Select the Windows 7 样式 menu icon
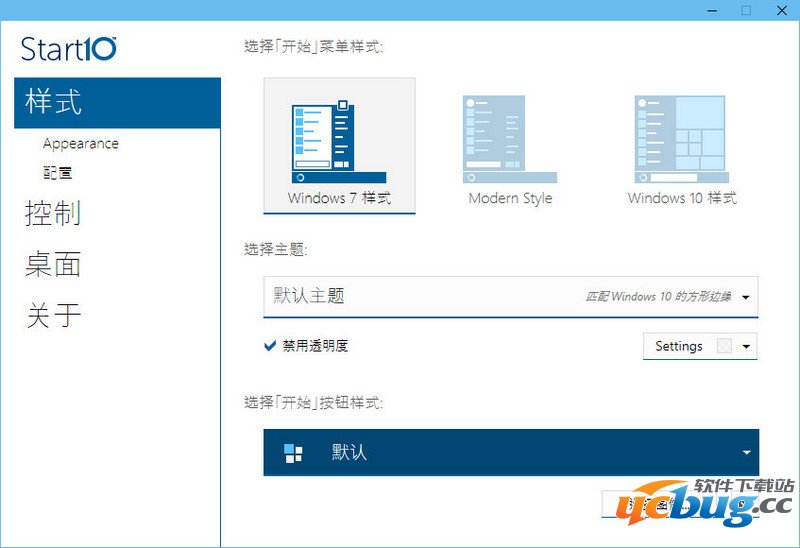Screen dimensions: 800x548 click(x=321, y=138)
